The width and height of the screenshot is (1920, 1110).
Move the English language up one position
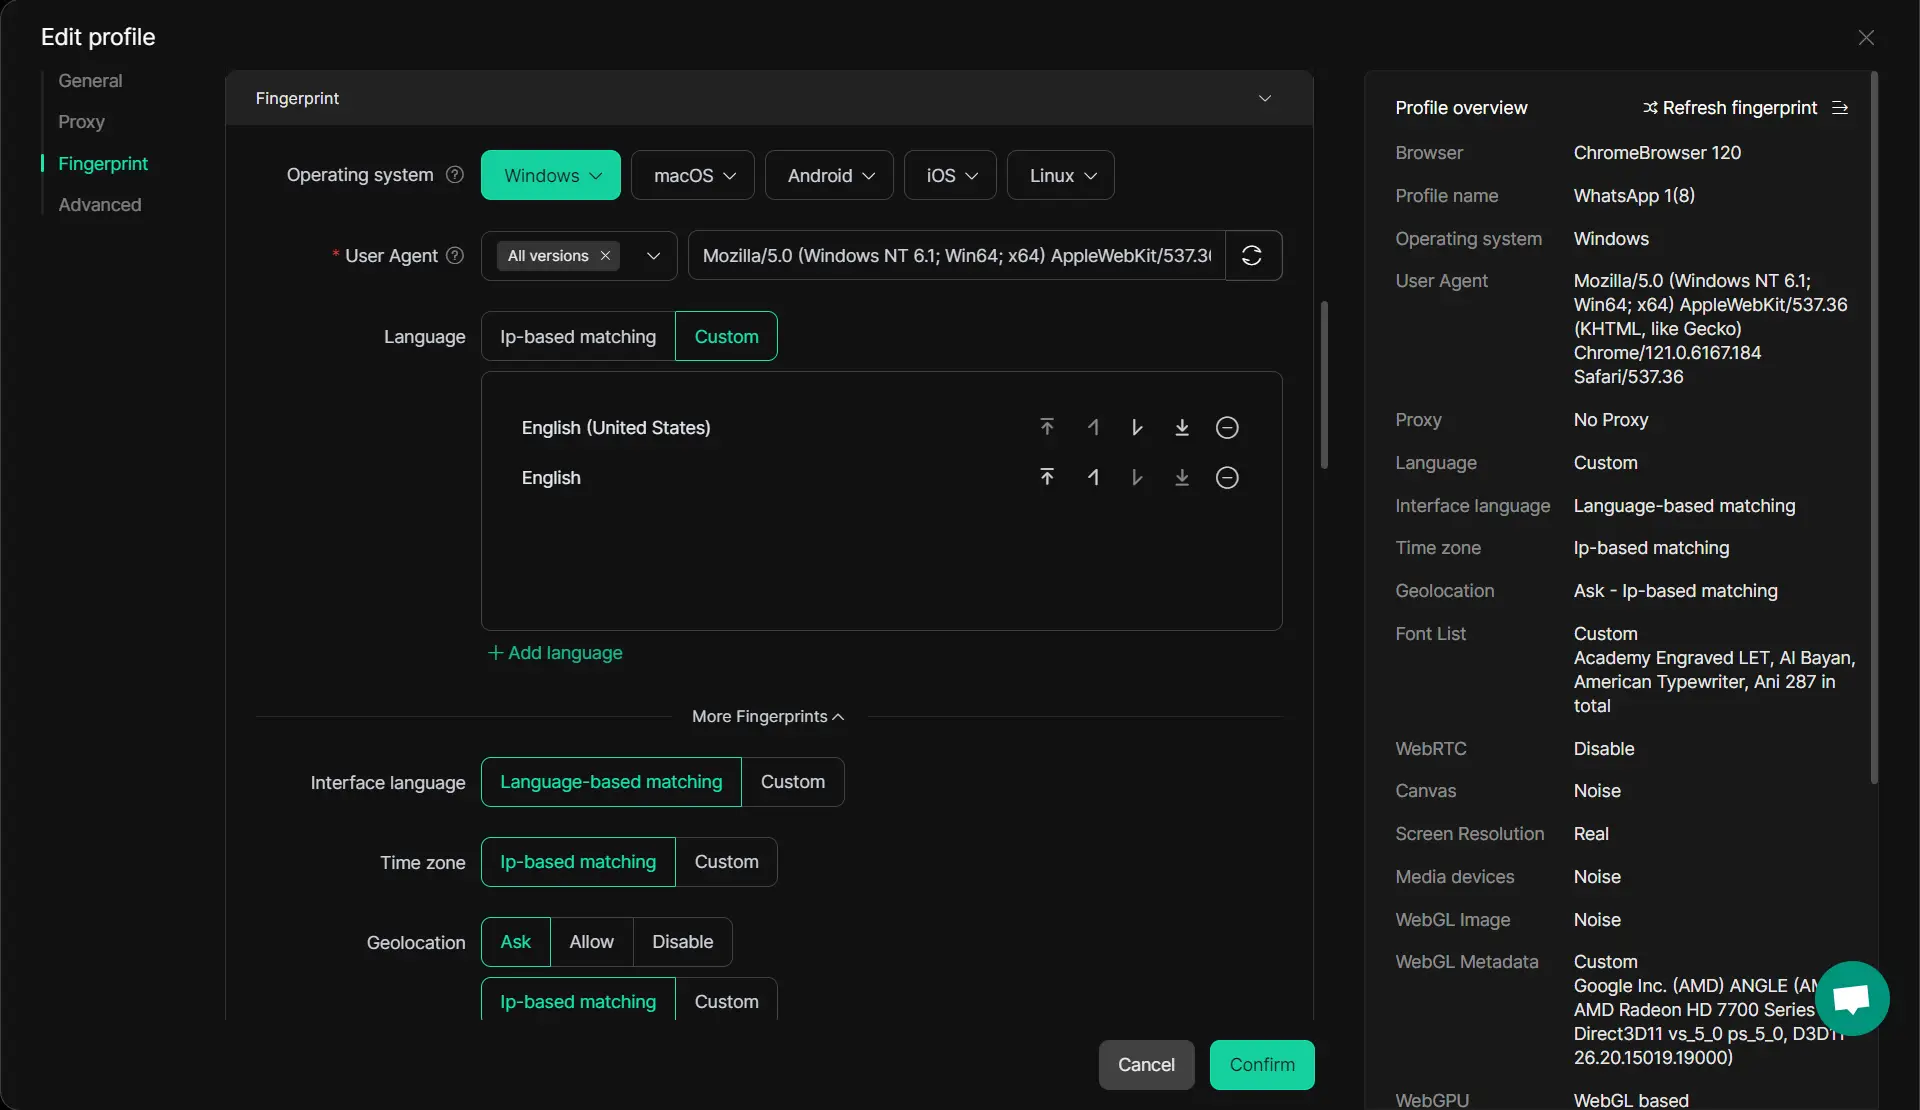pyautogui.click(x=1093, y=478)
